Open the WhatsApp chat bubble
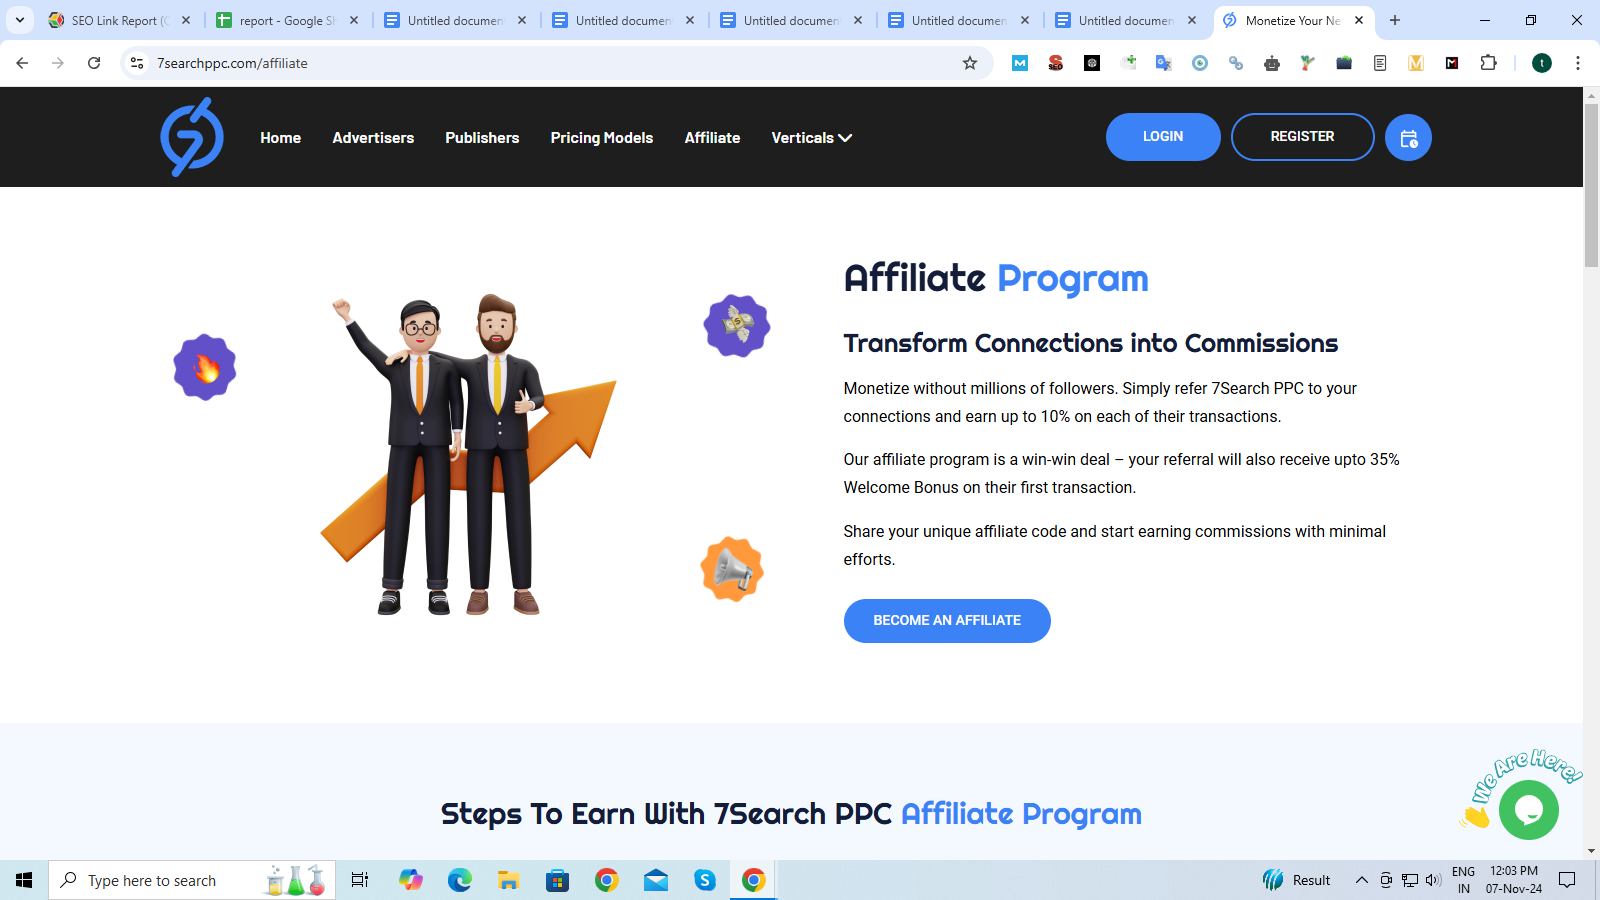Viewport: 1600px width, 900px height. tap(1528, 809)
